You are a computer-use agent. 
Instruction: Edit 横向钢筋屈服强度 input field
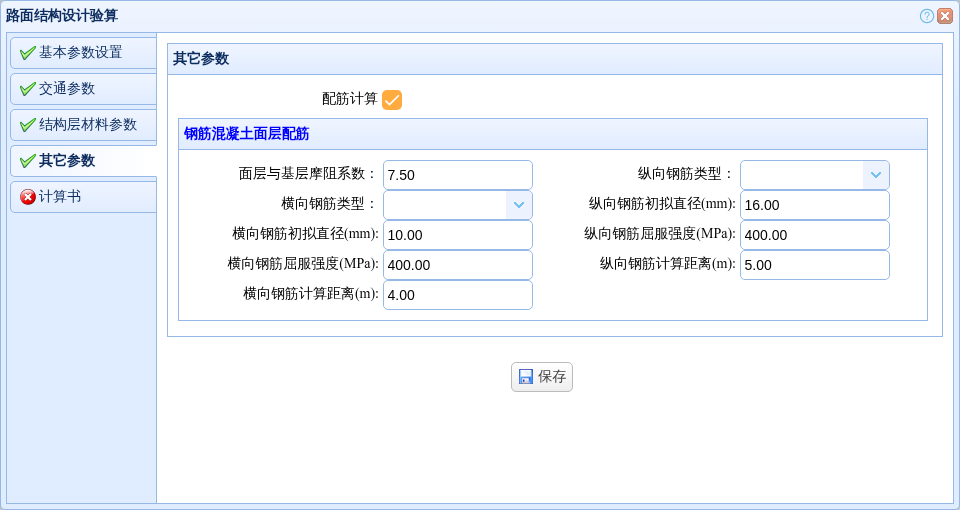tap(457, 265)
